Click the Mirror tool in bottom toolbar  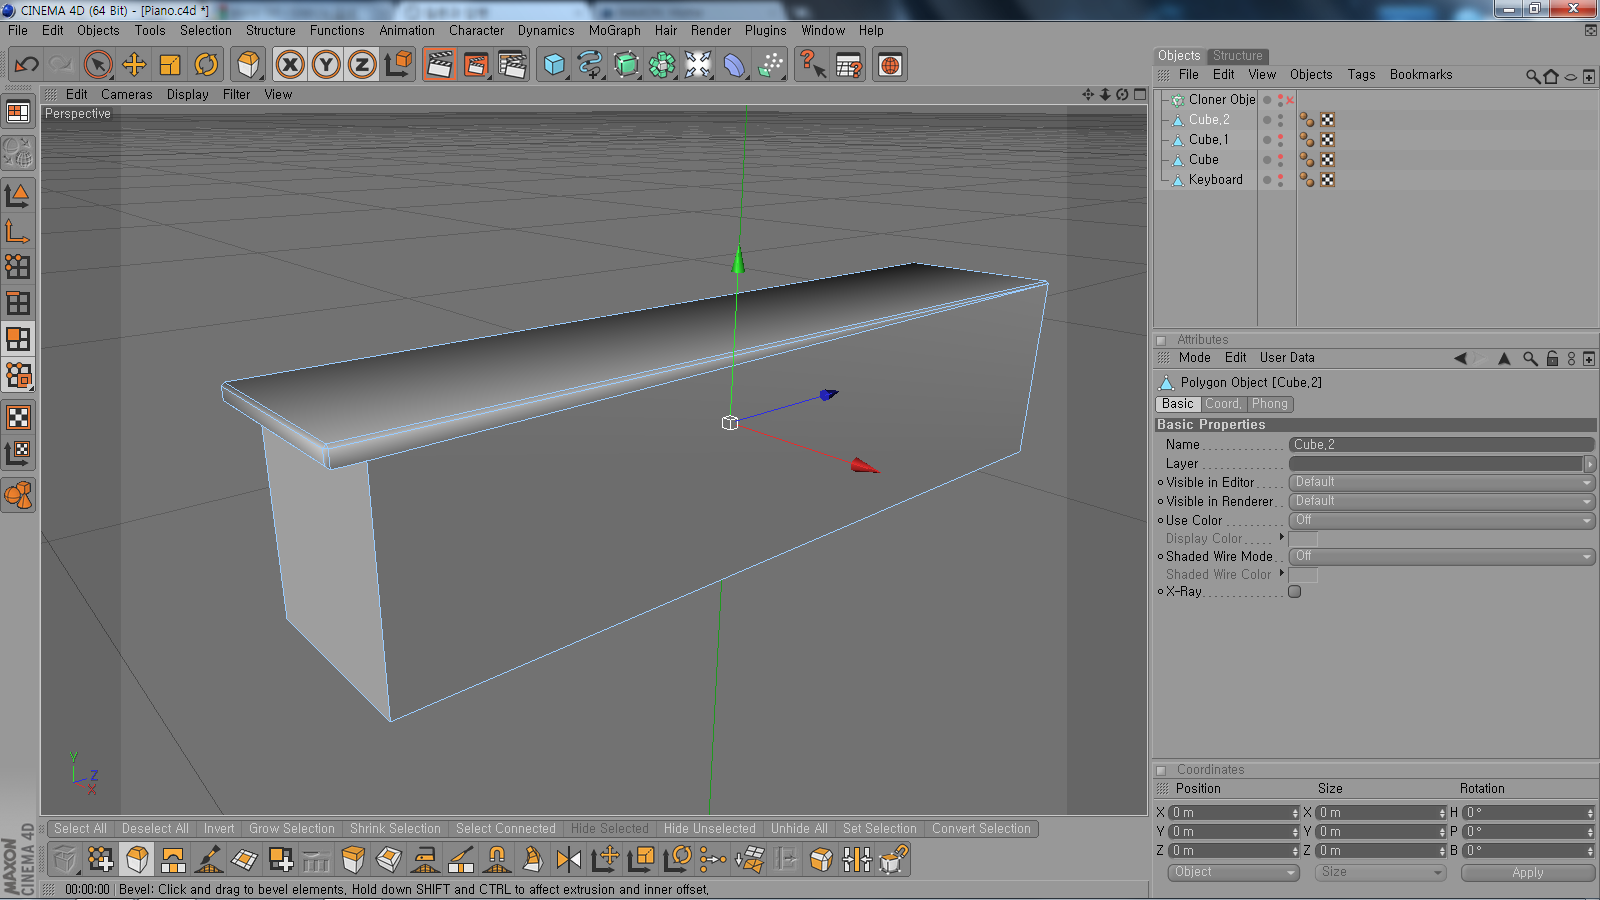(569, 859)
